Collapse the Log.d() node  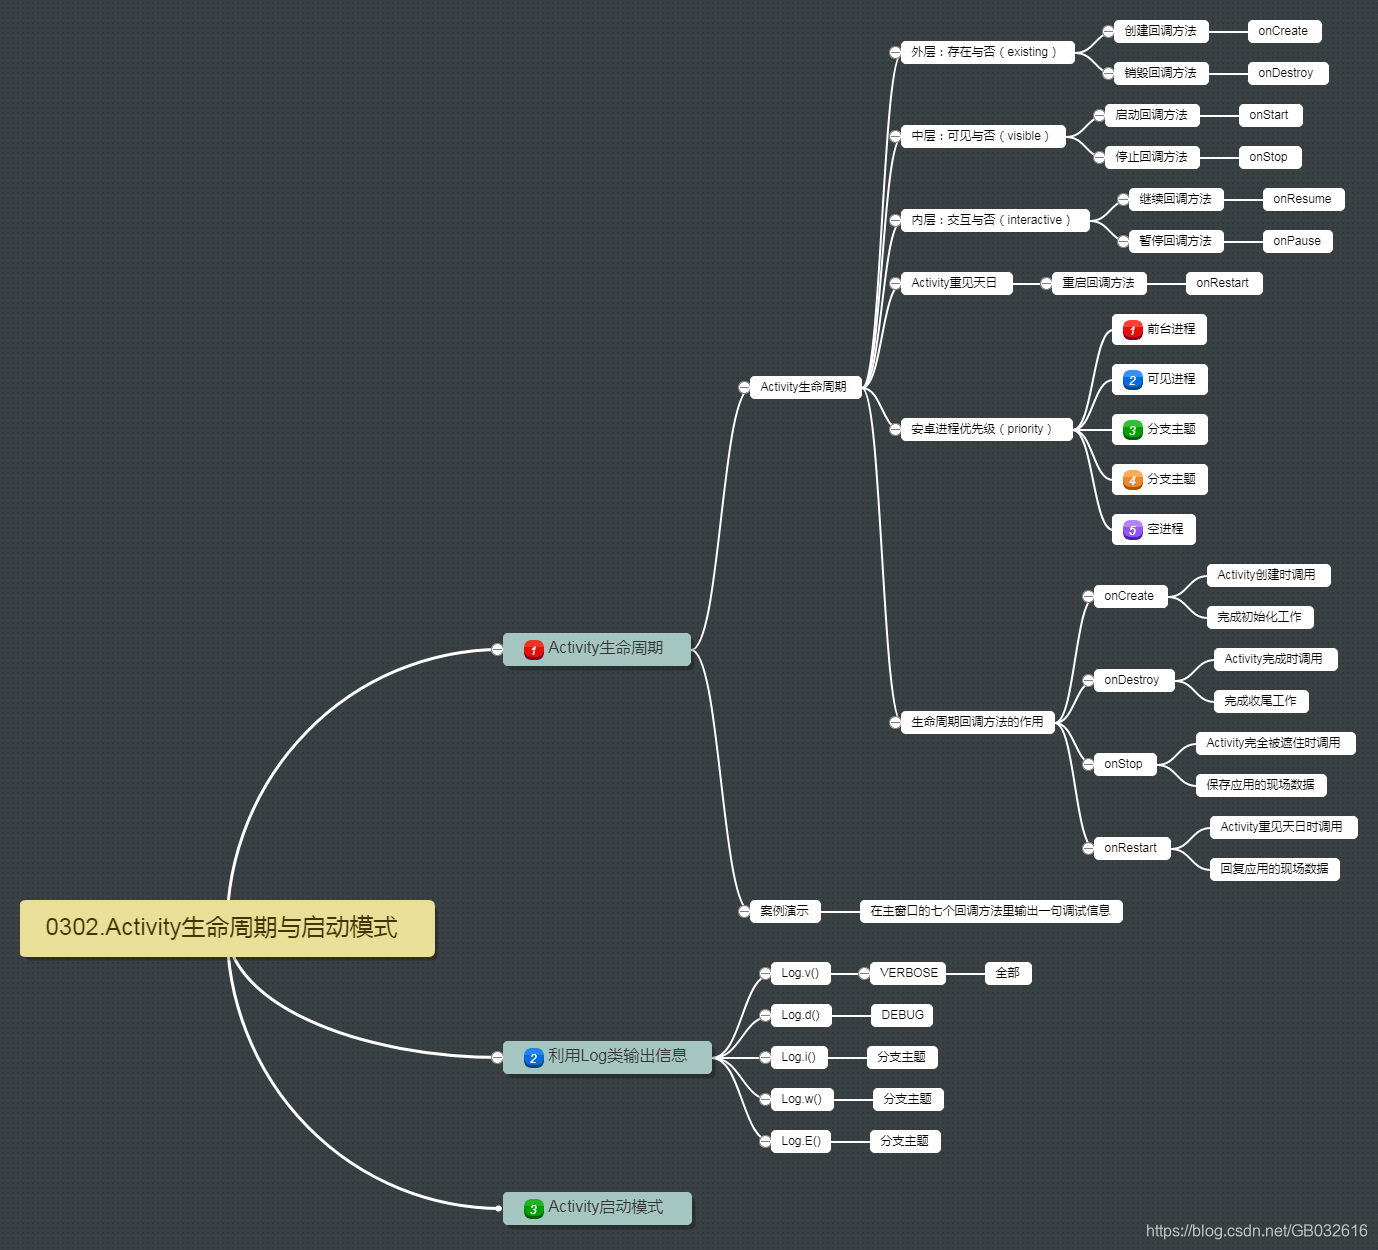765,1015
